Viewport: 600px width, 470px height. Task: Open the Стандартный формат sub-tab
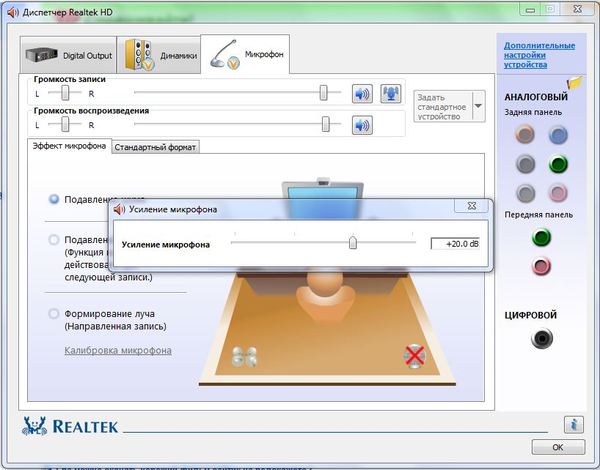[155, 147]
